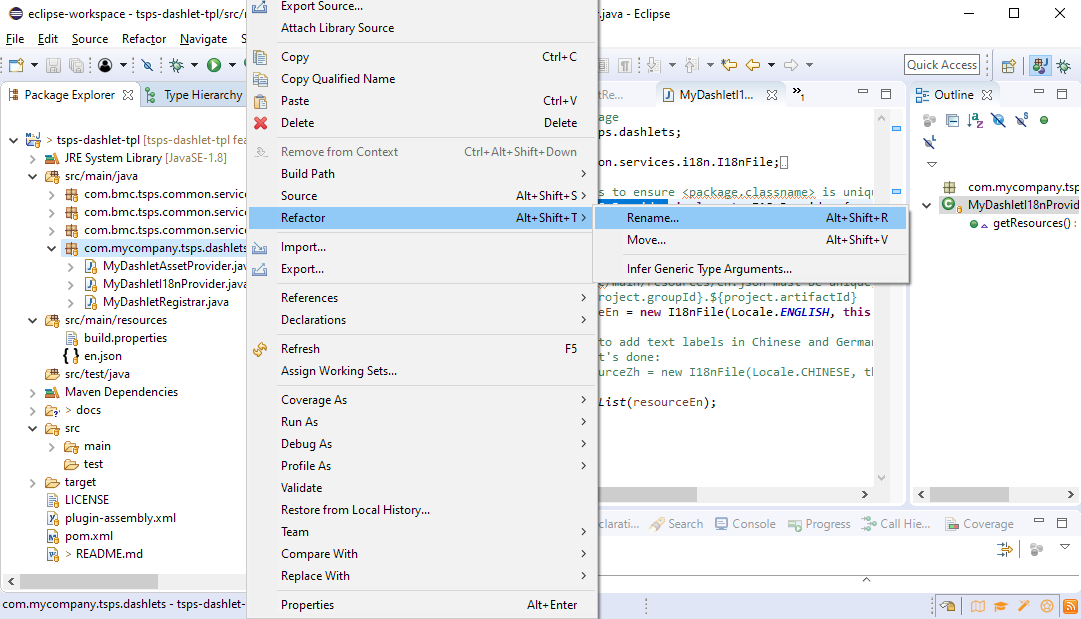
Task: Click the Debug bug toolbar icon
Action: click(x=177, y=65)
